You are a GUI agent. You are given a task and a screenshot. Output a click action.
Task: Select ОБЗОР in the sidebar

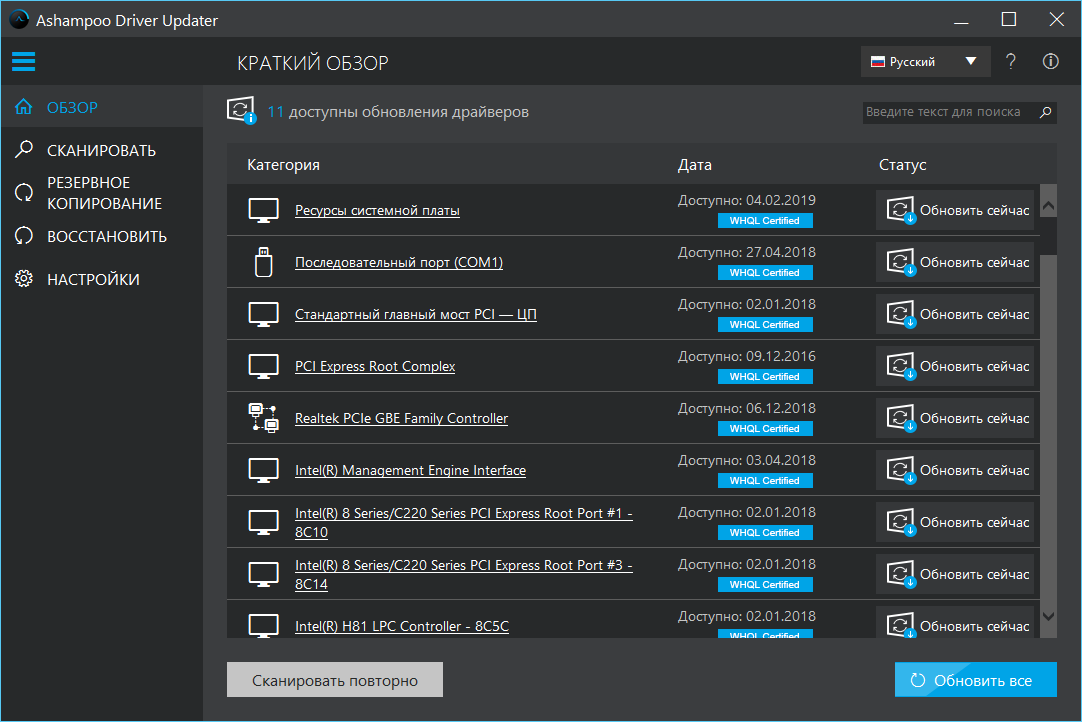pos(102,107)
